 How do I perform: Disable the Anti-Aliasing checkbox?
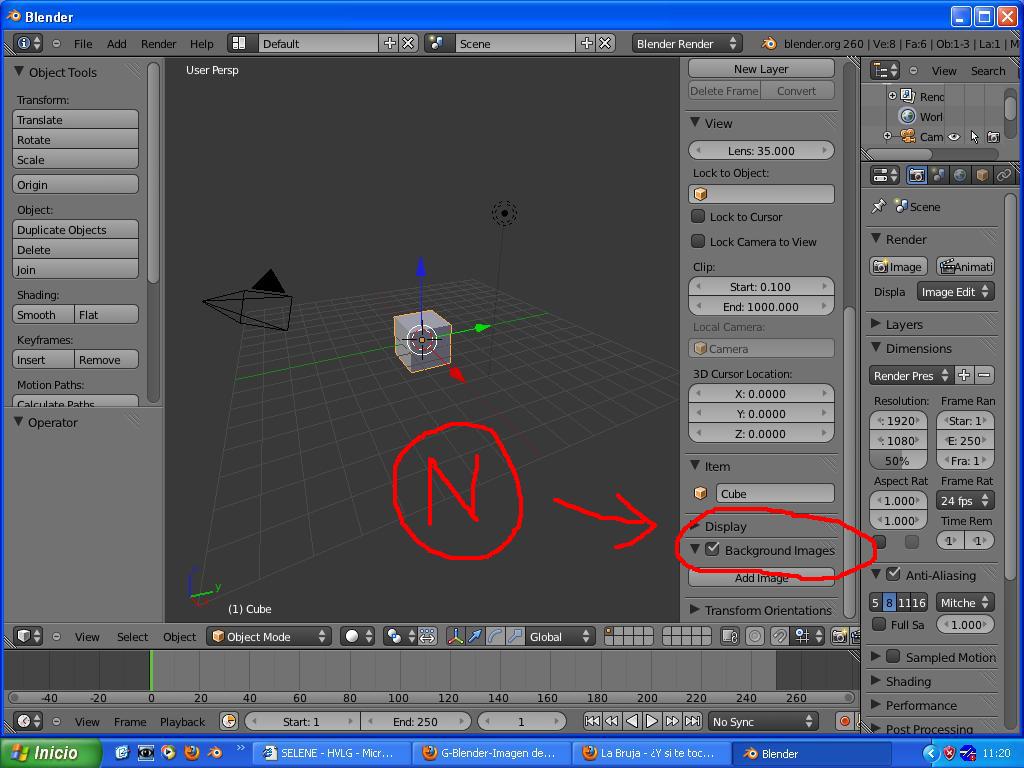(x=893, y=574)
